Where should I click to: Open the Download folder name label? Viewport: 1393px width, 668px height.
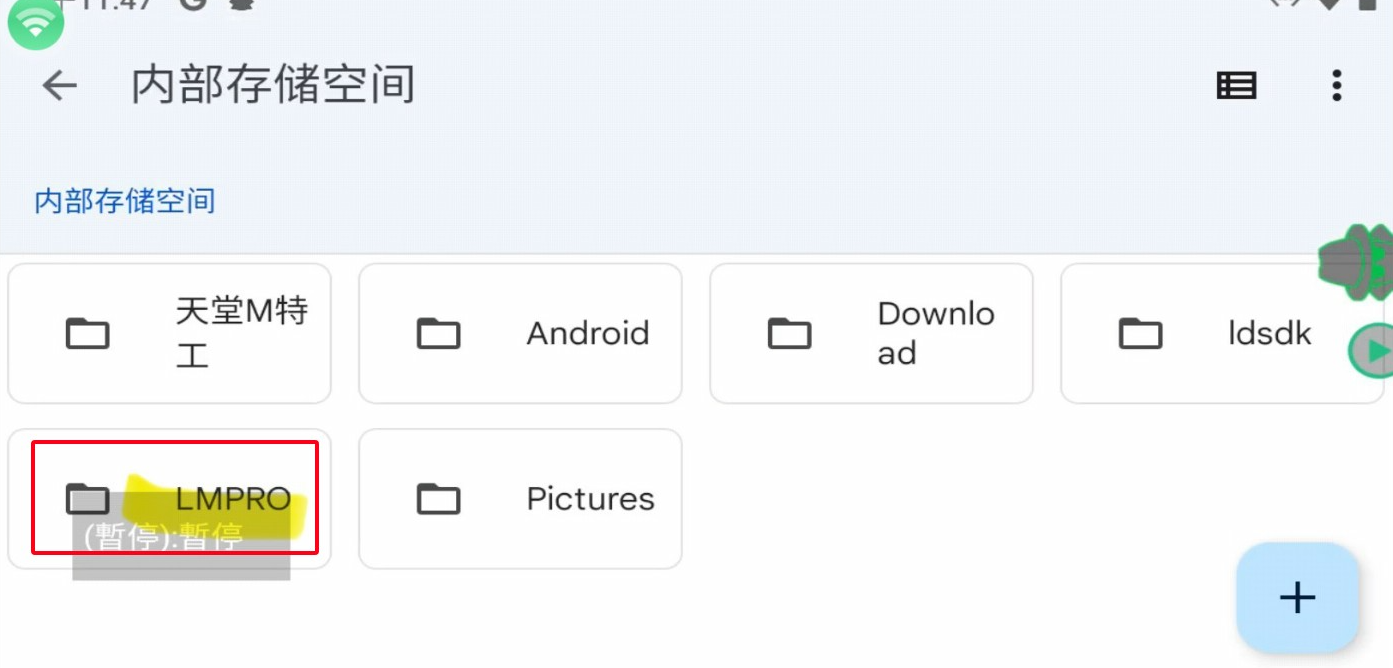click(x=936, y=333)
